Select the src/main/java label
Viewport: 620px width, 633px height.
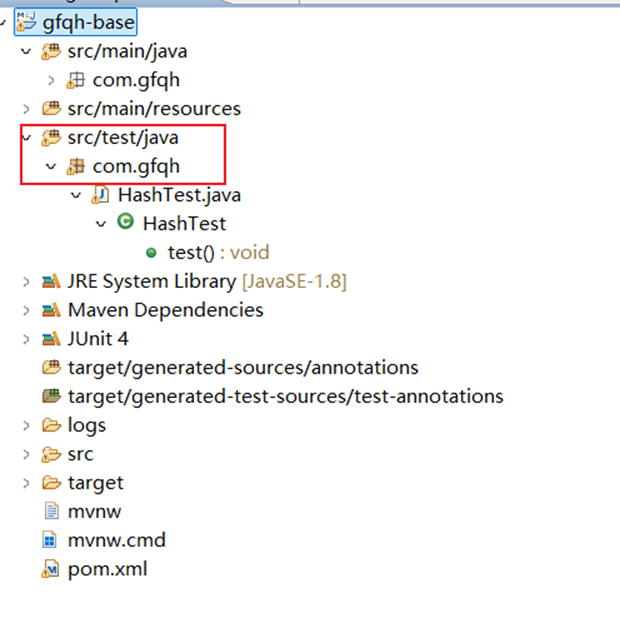pyautogui.click(x=128, y=52)
